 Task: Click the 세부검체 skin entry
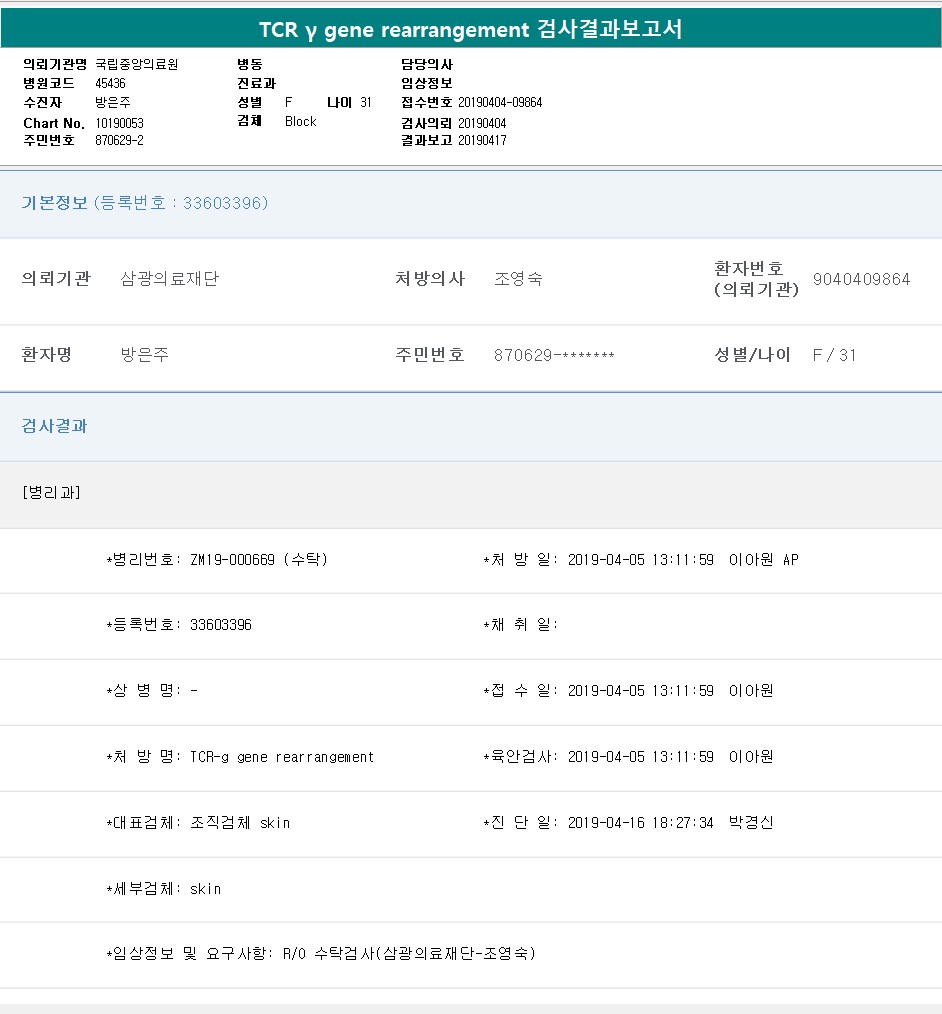point(205,889)
